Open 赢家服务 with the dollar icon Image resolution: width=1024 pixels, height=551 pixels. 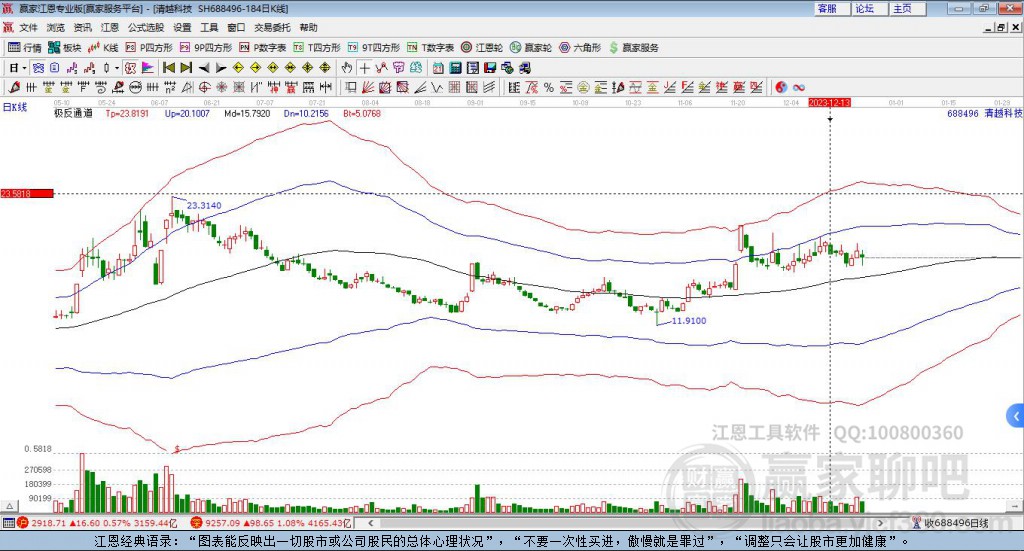click(x=633, y=48)
